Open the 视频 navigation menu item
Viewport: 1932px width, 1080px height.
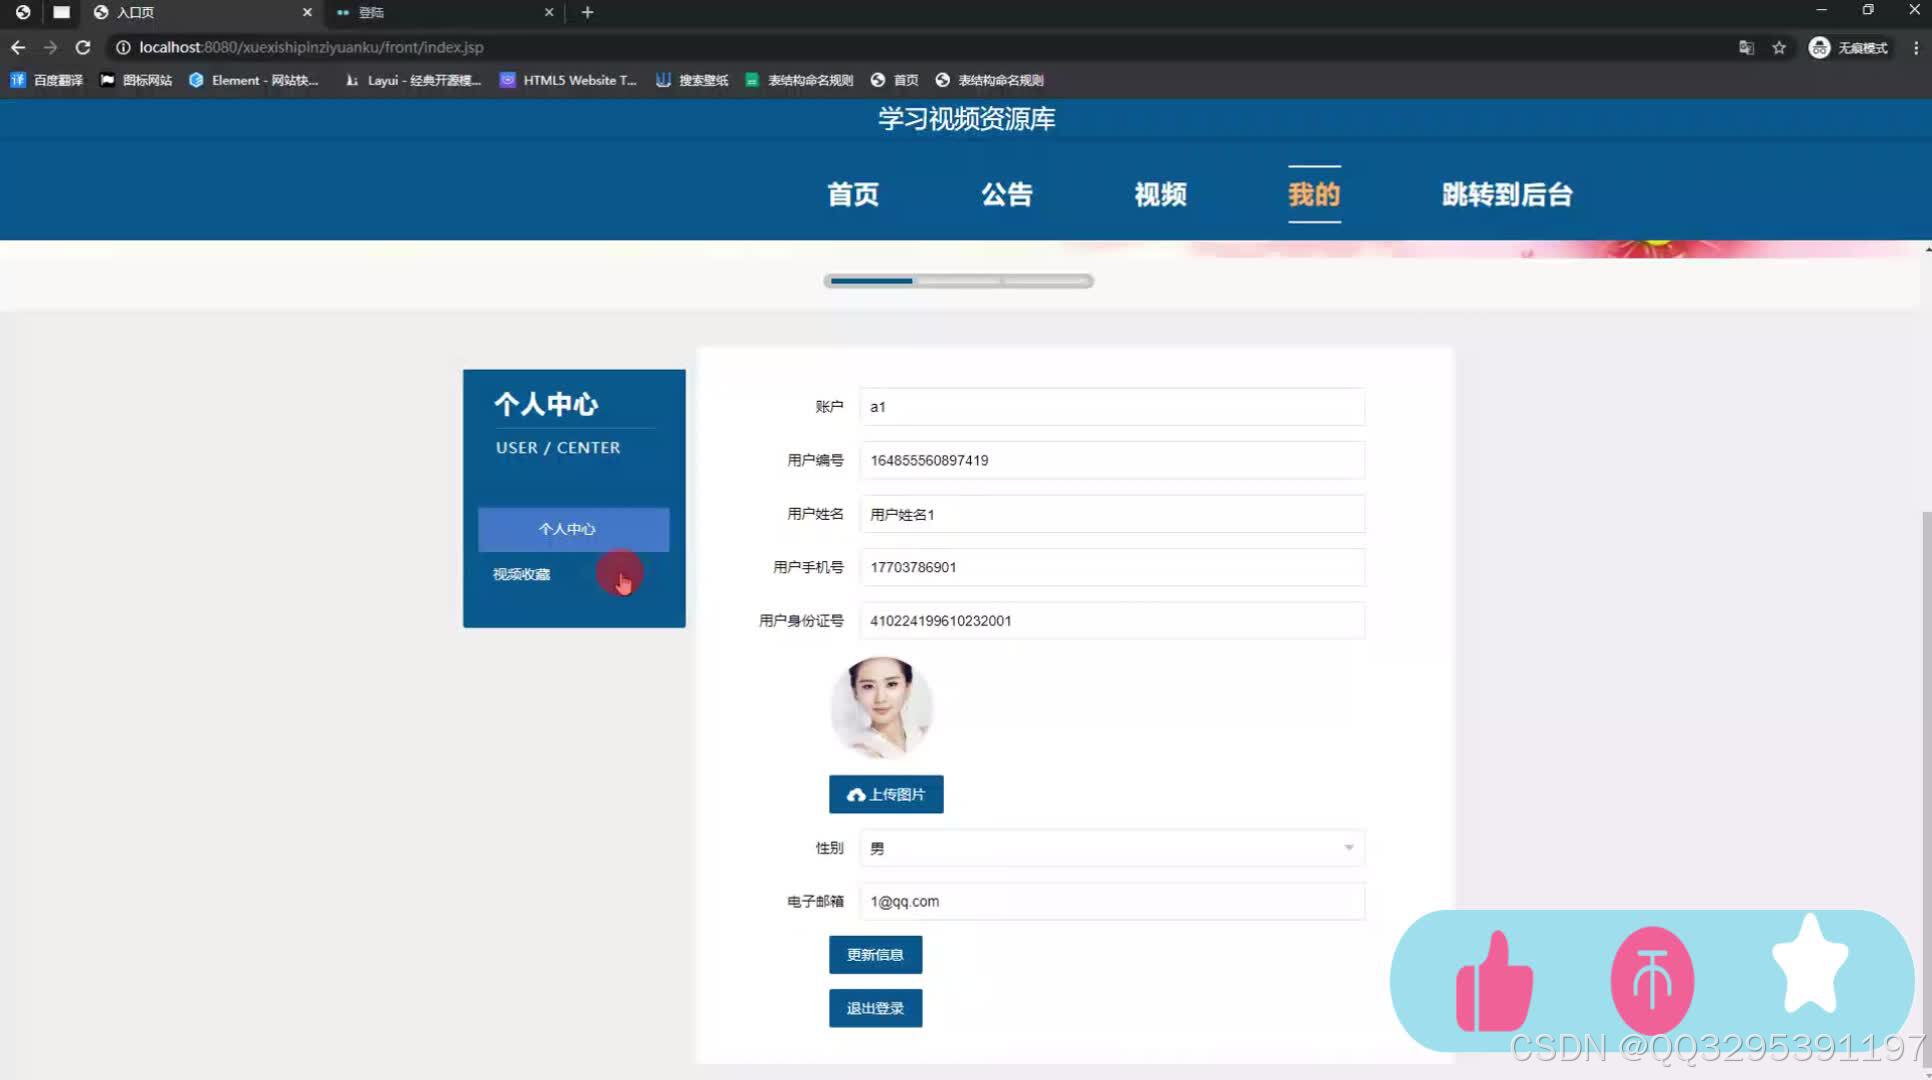[x=1160, y=194]
